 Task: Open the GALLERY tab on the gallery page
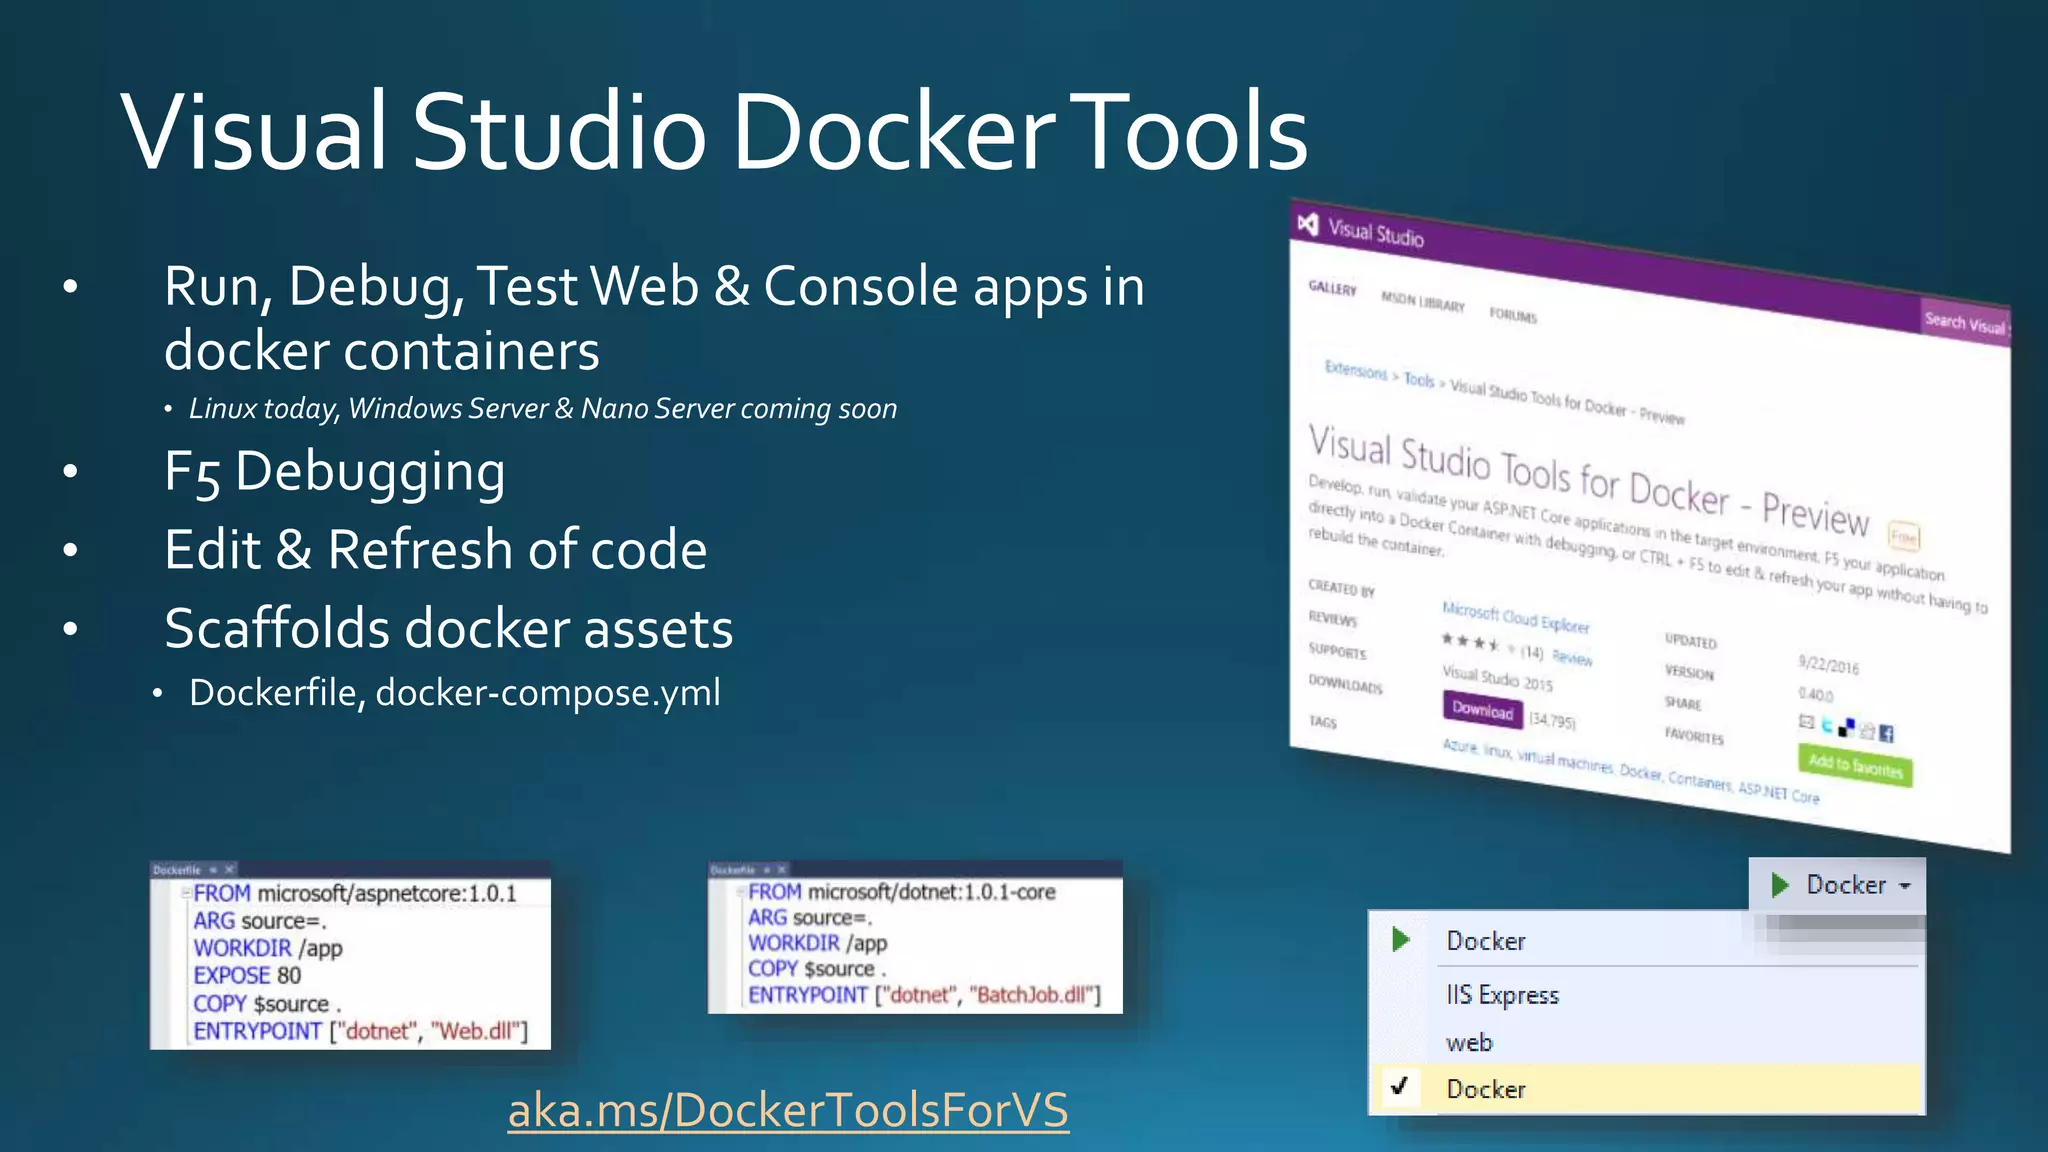1332,288
